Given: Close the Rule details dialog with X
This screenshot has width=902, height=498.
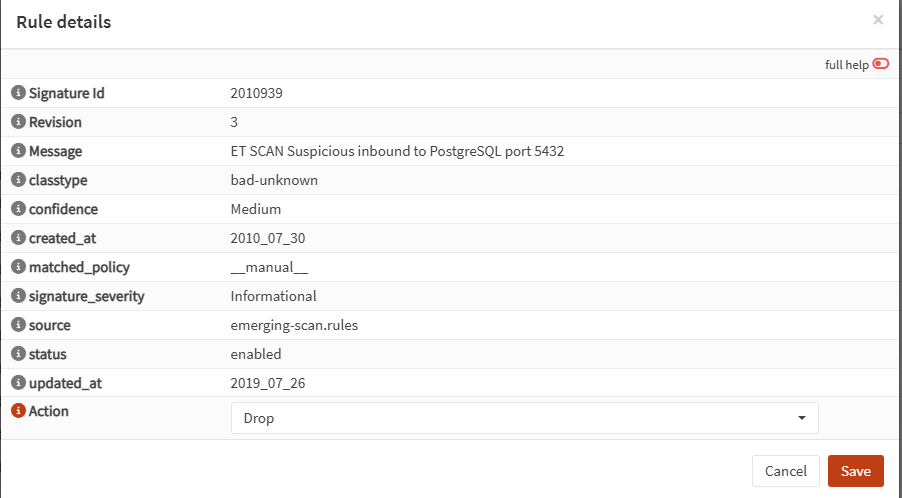Looking at the screenshot, I should pos(878,20).
